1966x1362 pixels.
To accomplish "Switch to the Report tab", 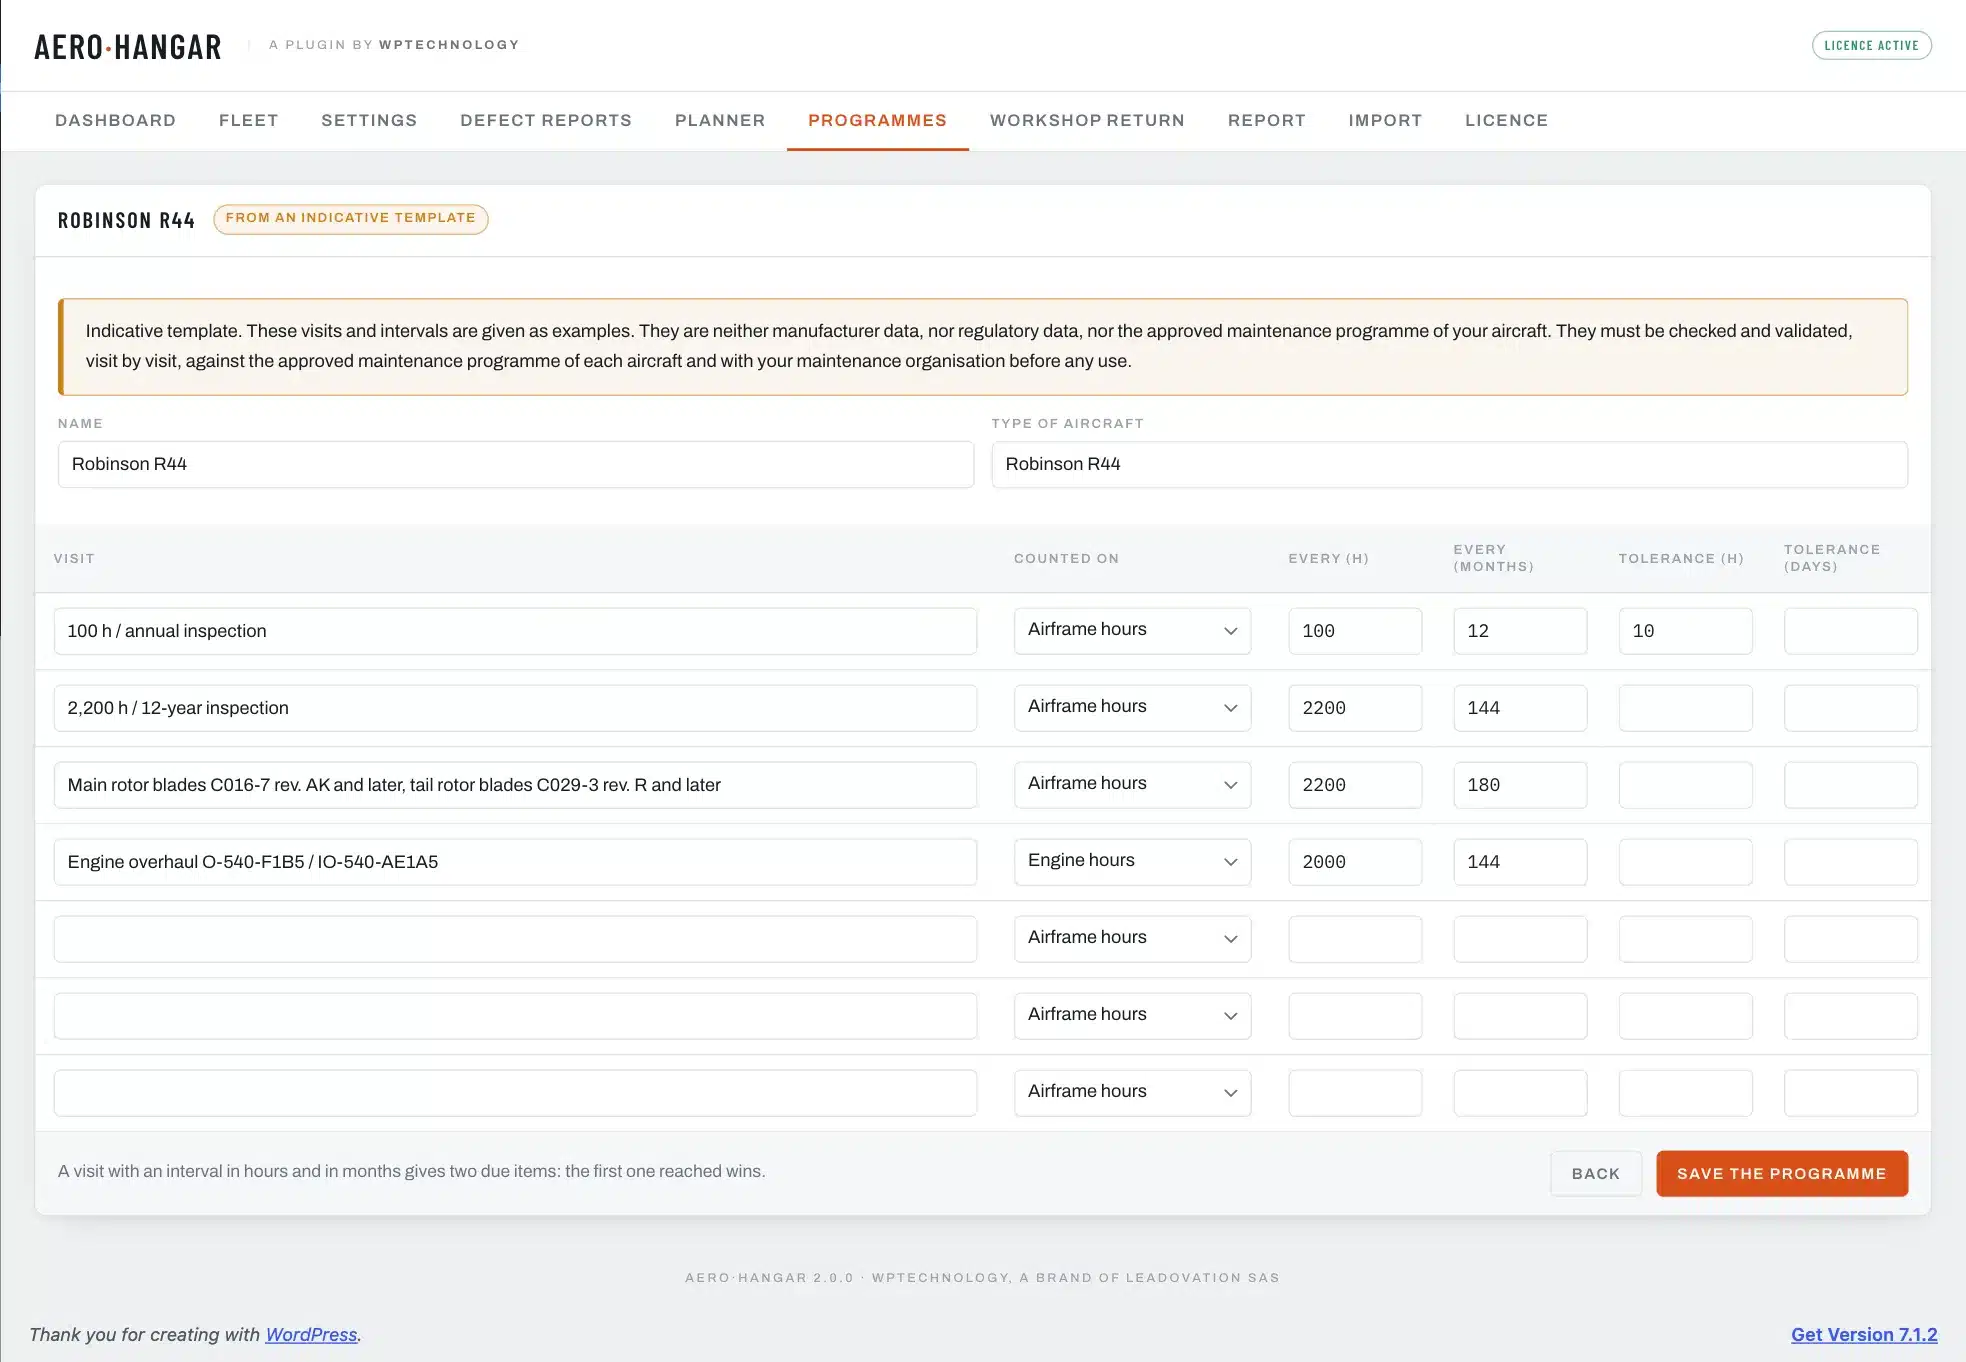I will (x=1267, y=120).
